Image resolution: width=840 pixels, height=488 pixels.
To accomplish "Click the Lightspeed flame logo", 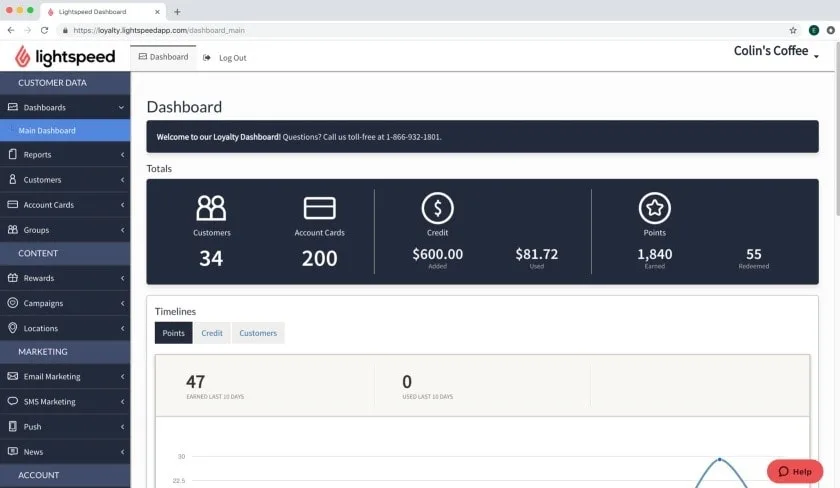I will [x=22, y=57].
